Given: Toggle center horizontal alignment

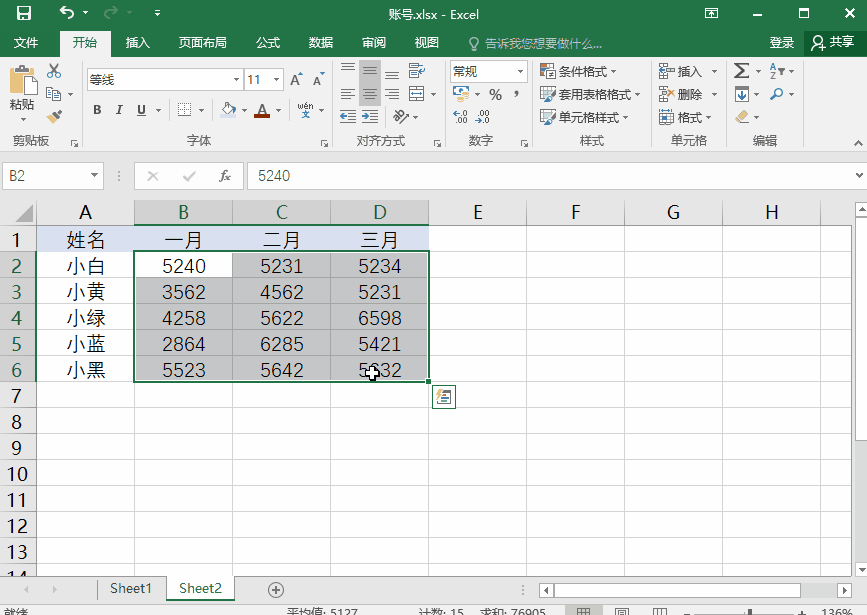Looking at the screenshot, I should [370, 94].
